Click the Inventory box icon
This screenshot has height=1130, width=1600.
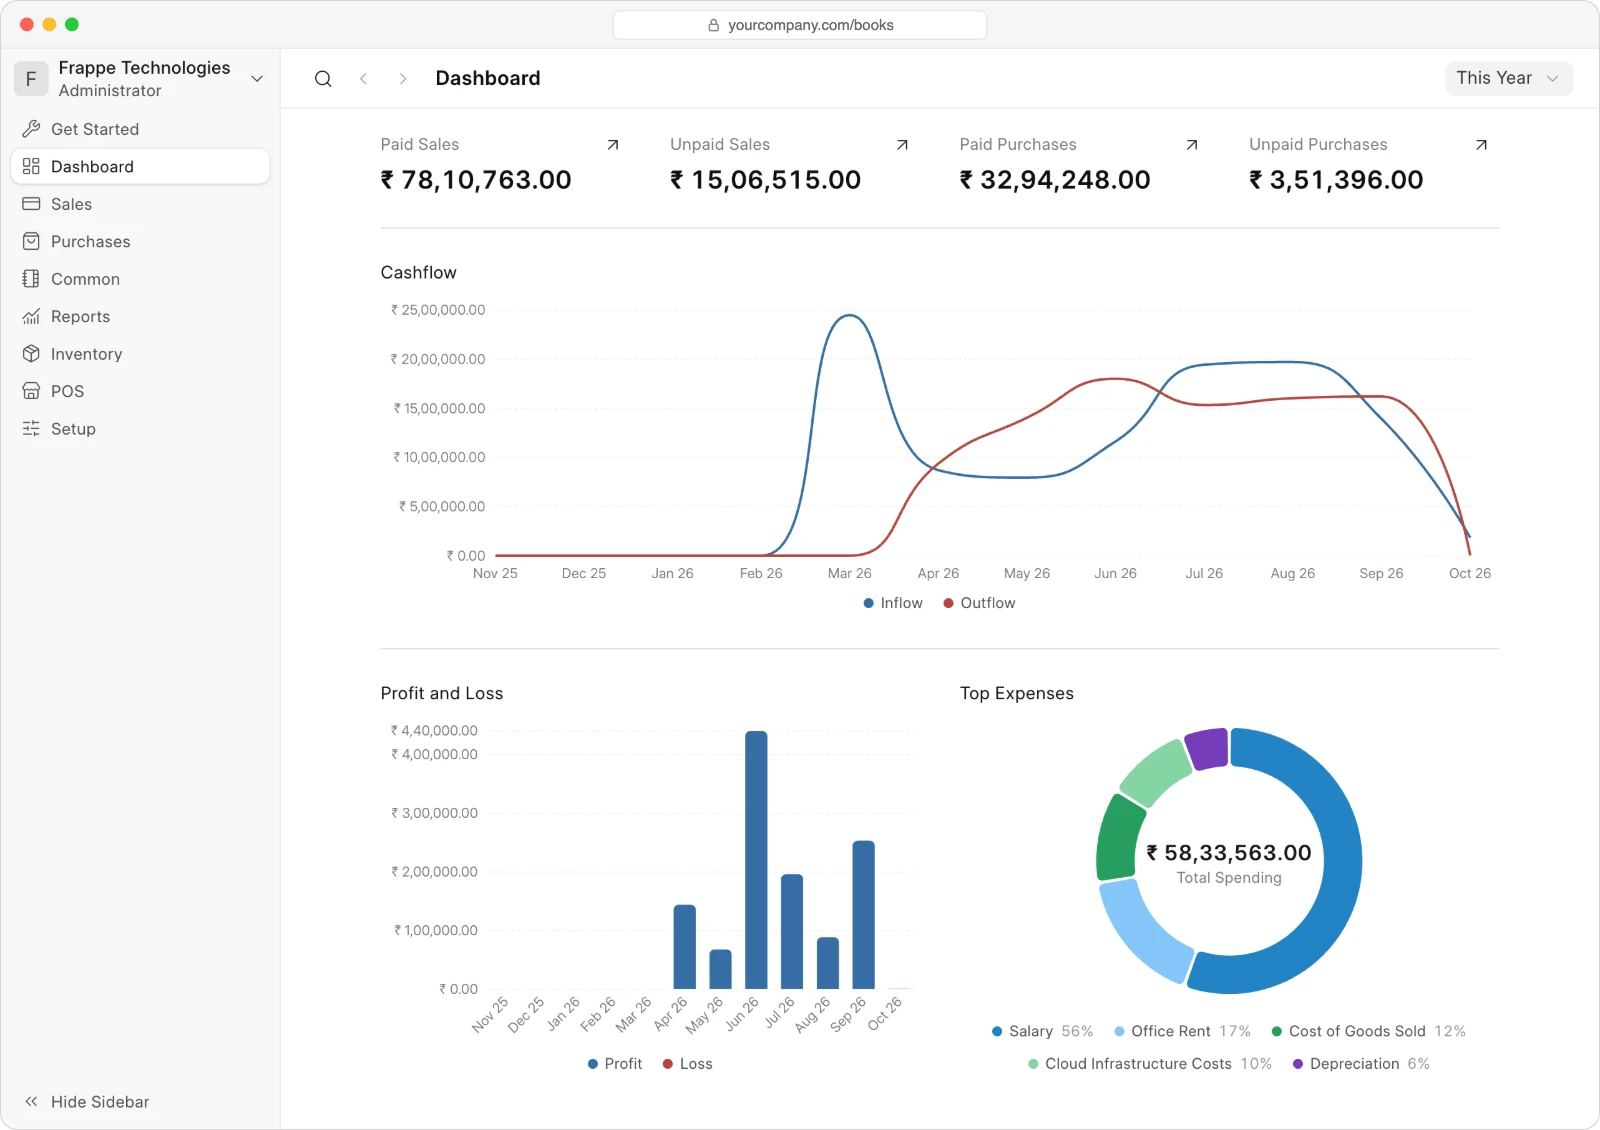[x=31, y=354]
